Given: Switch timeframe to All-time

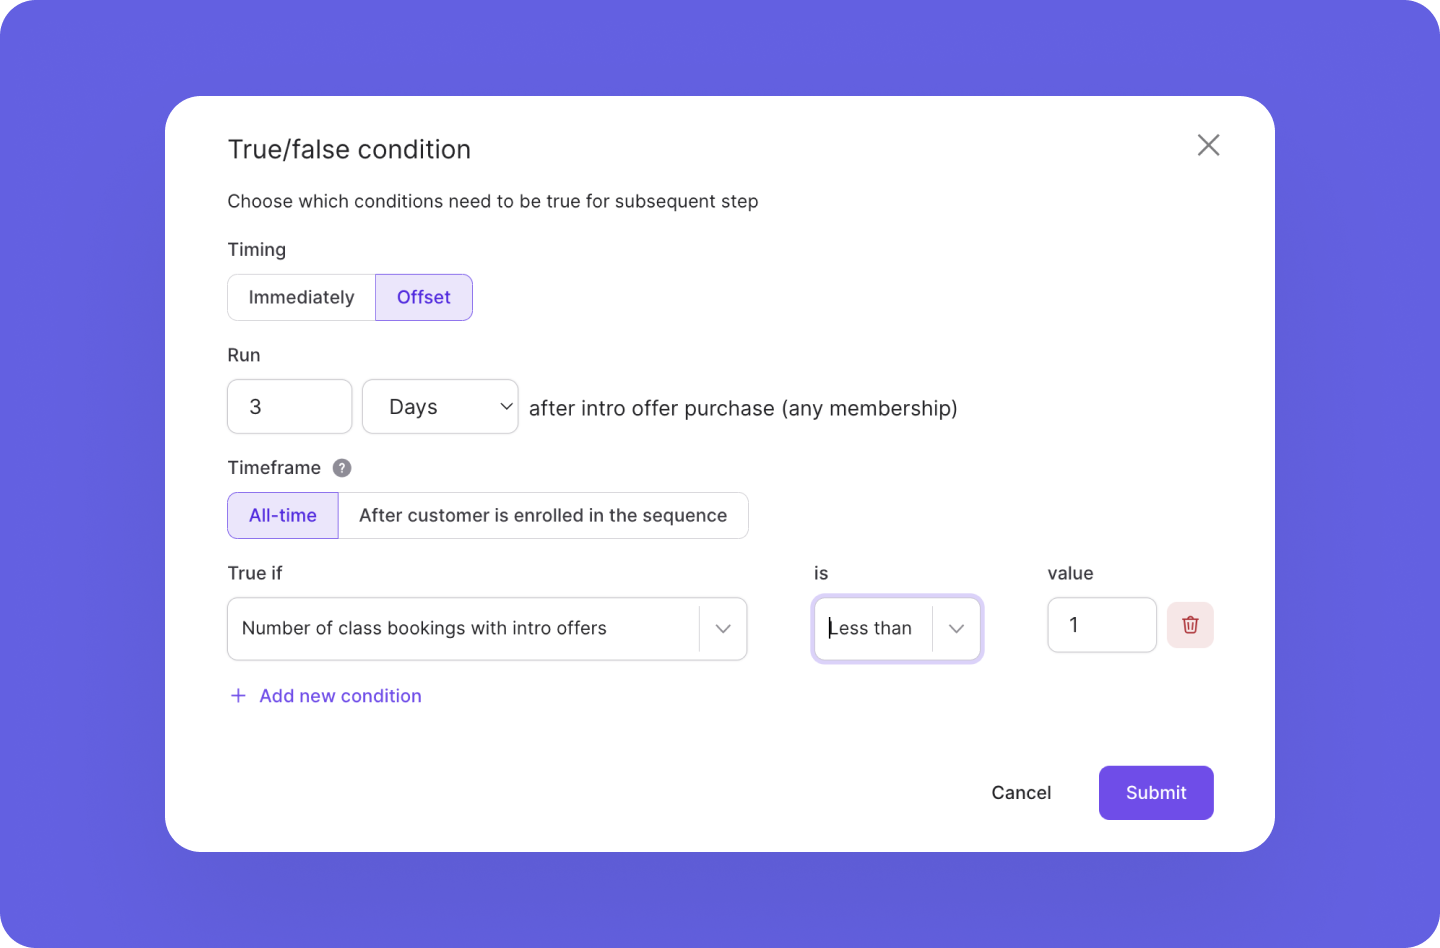Looking at the screenshot, I should click(282, 515).
